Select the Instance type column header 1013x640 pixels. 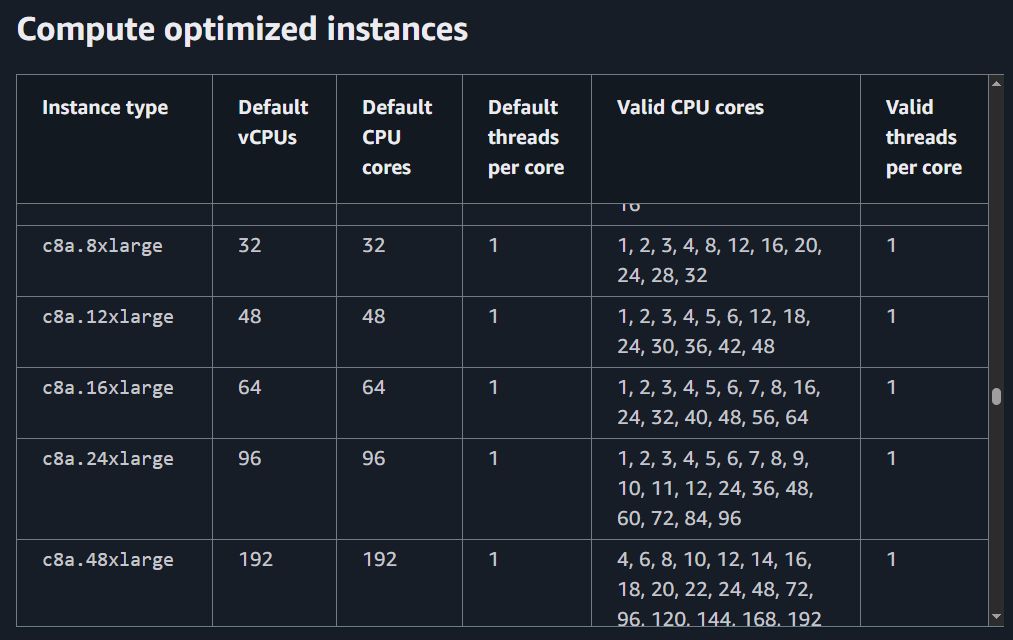pos(105,108)
